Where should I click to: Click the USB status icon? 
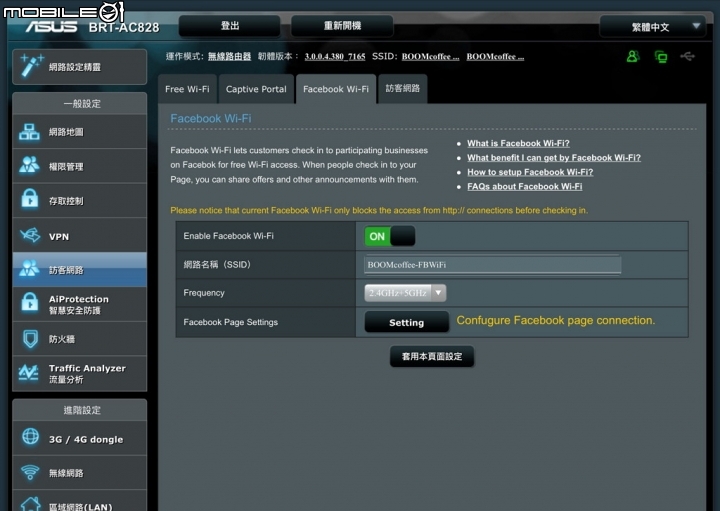tap(687, 56)
